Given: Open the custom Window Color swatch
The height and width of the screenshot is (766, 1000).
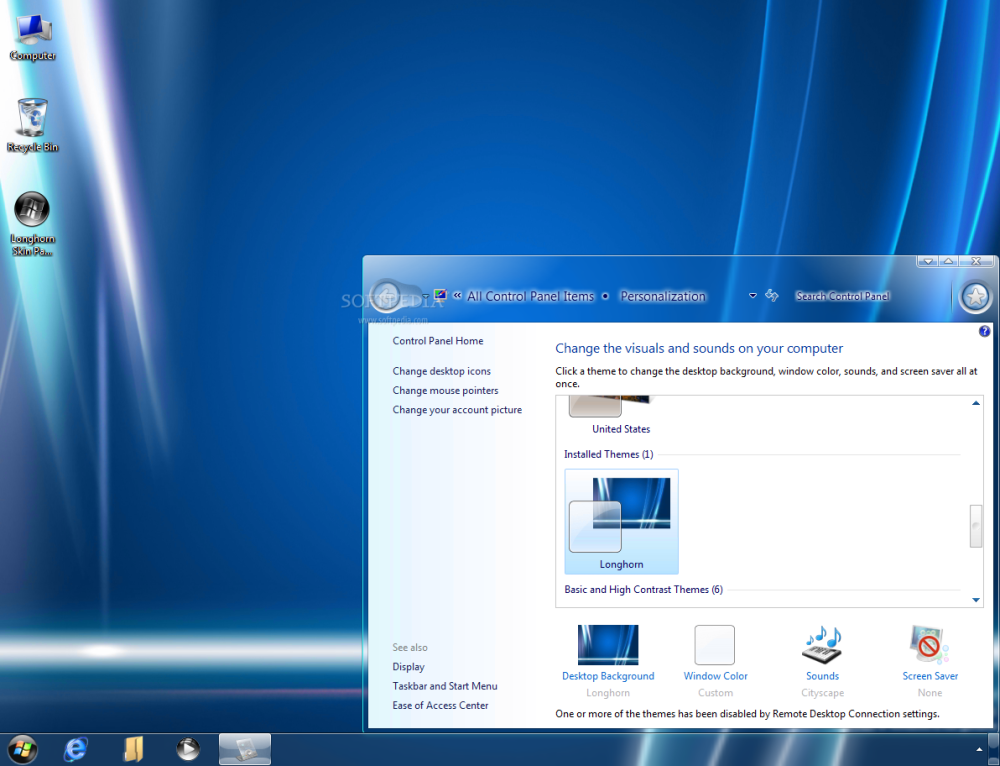Looking at the screenshot, I should 714,645.
